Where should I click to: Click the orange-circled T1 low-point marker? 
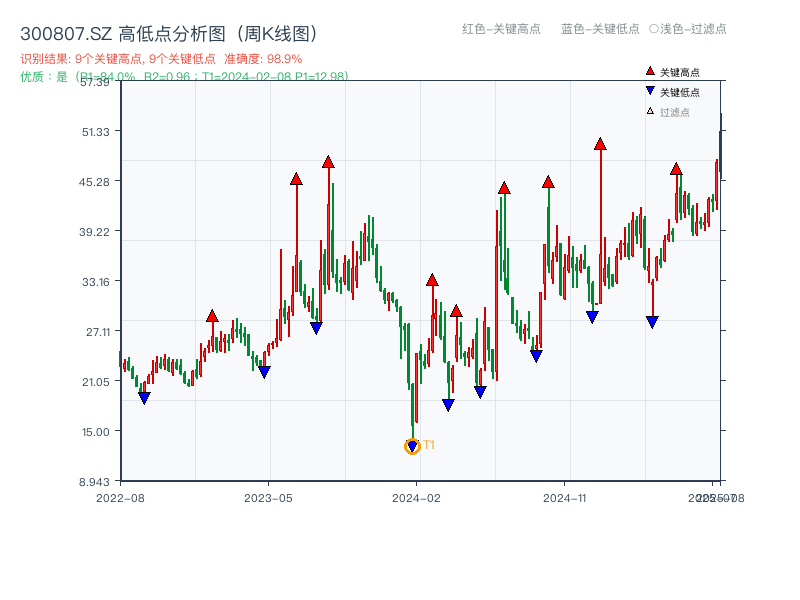(x=412, y=446)
